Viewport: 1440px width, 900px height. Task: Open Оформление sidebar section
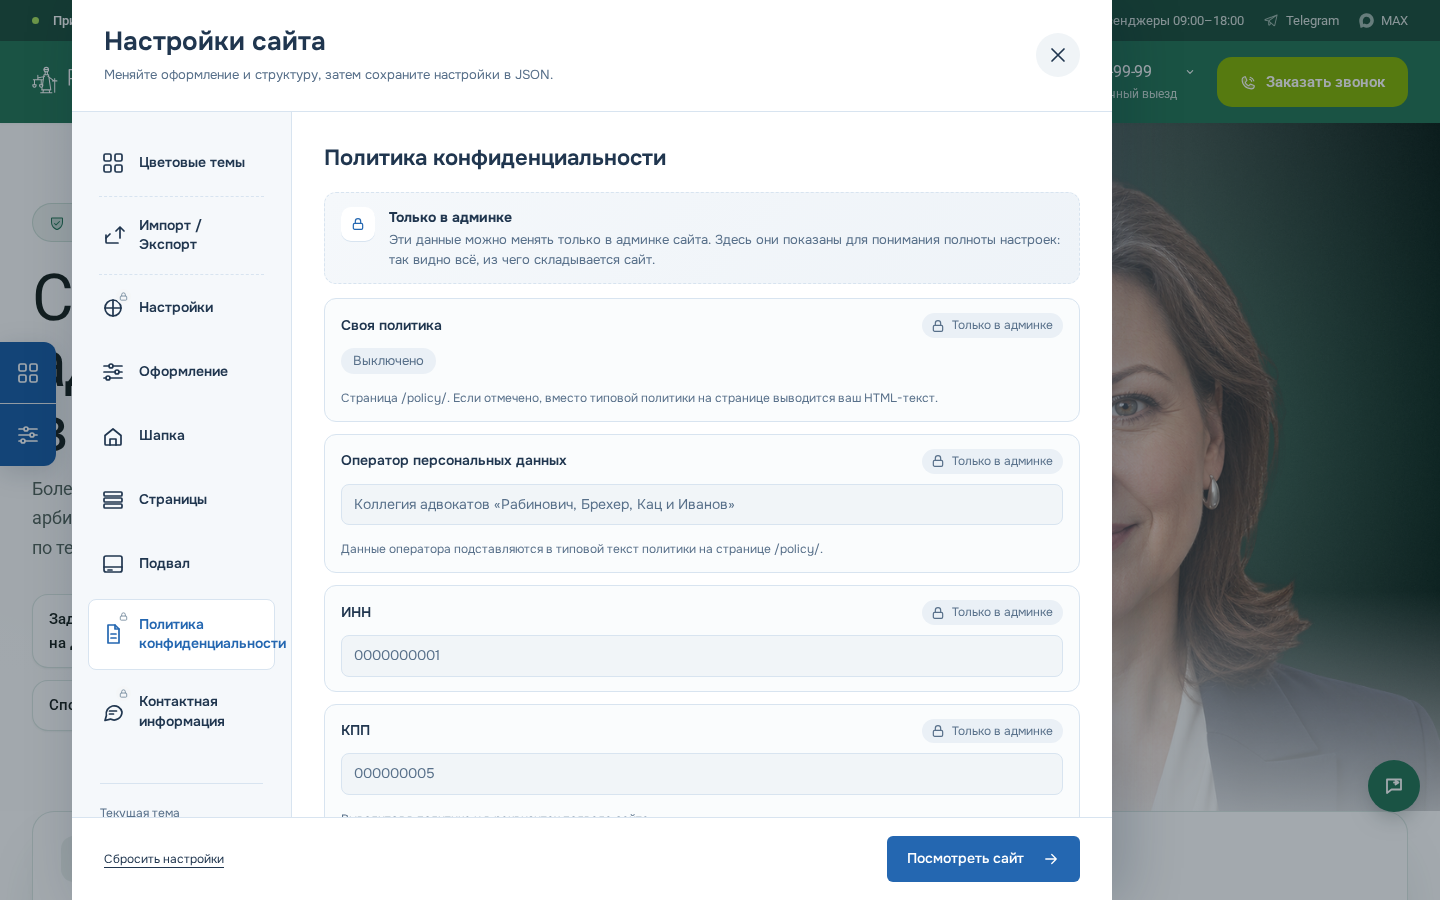coord(181,372)
